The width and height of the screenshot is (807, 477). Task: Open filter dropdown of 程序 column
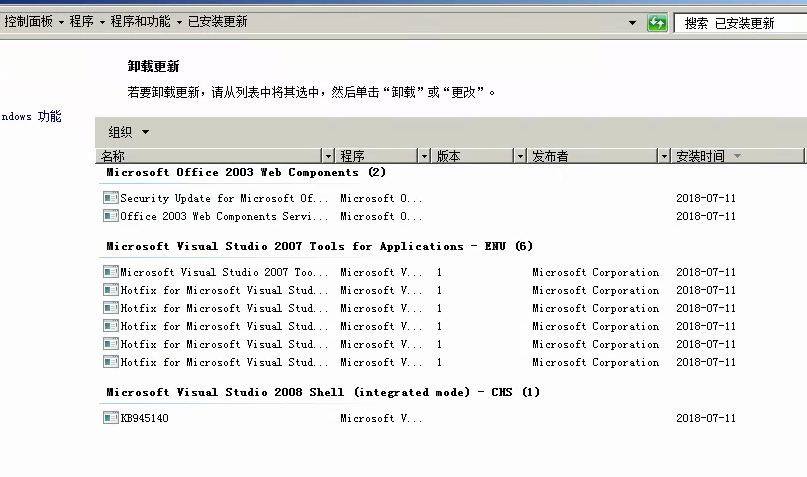[424, 156]
